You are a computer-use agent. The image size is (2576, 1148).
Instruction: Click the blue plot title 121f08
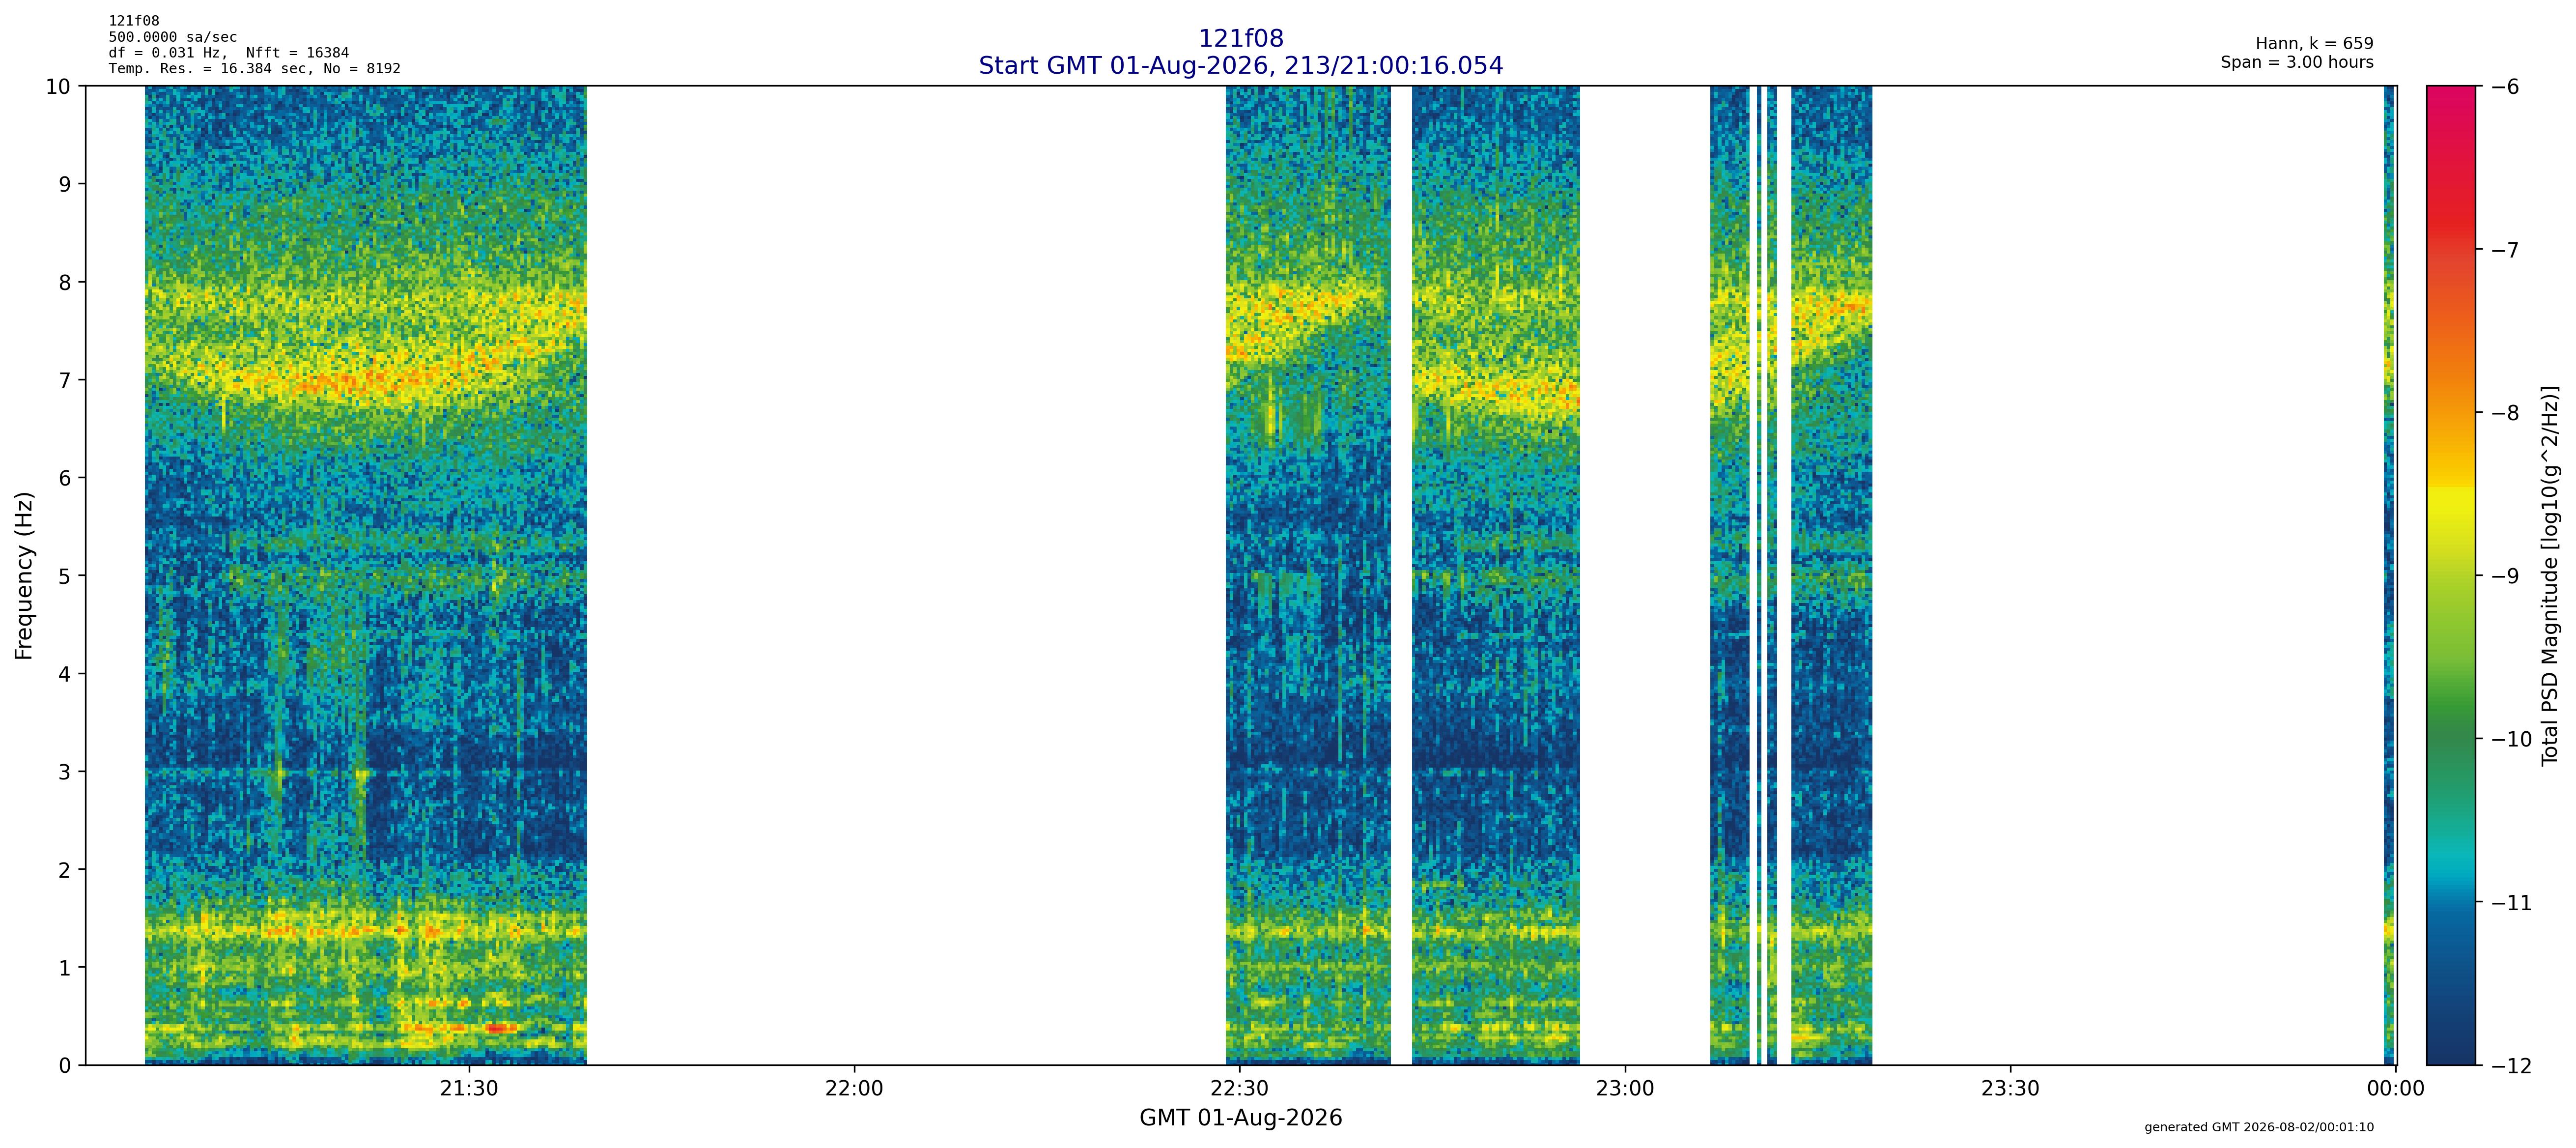tap(1241, 39)
